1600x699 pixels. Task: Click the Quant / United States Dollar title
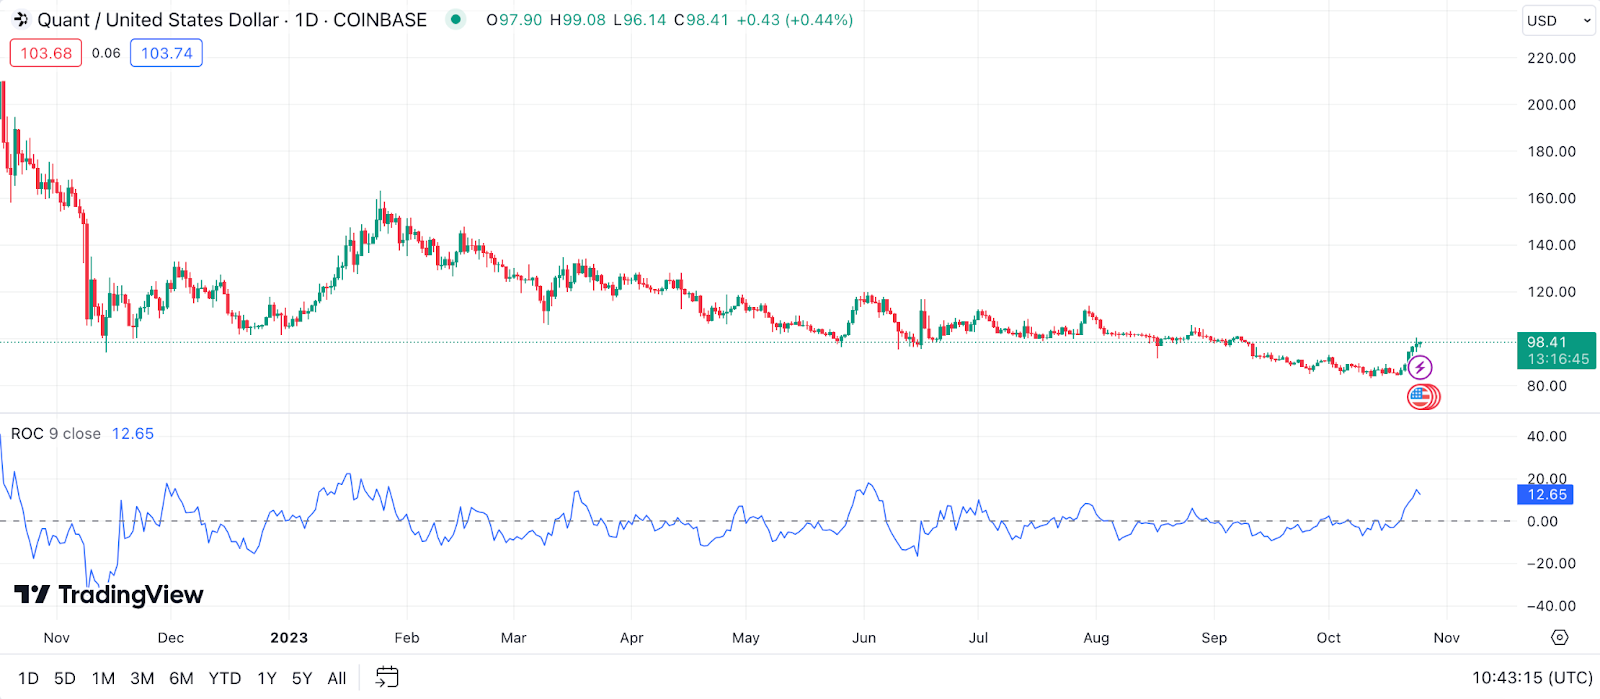157,20
